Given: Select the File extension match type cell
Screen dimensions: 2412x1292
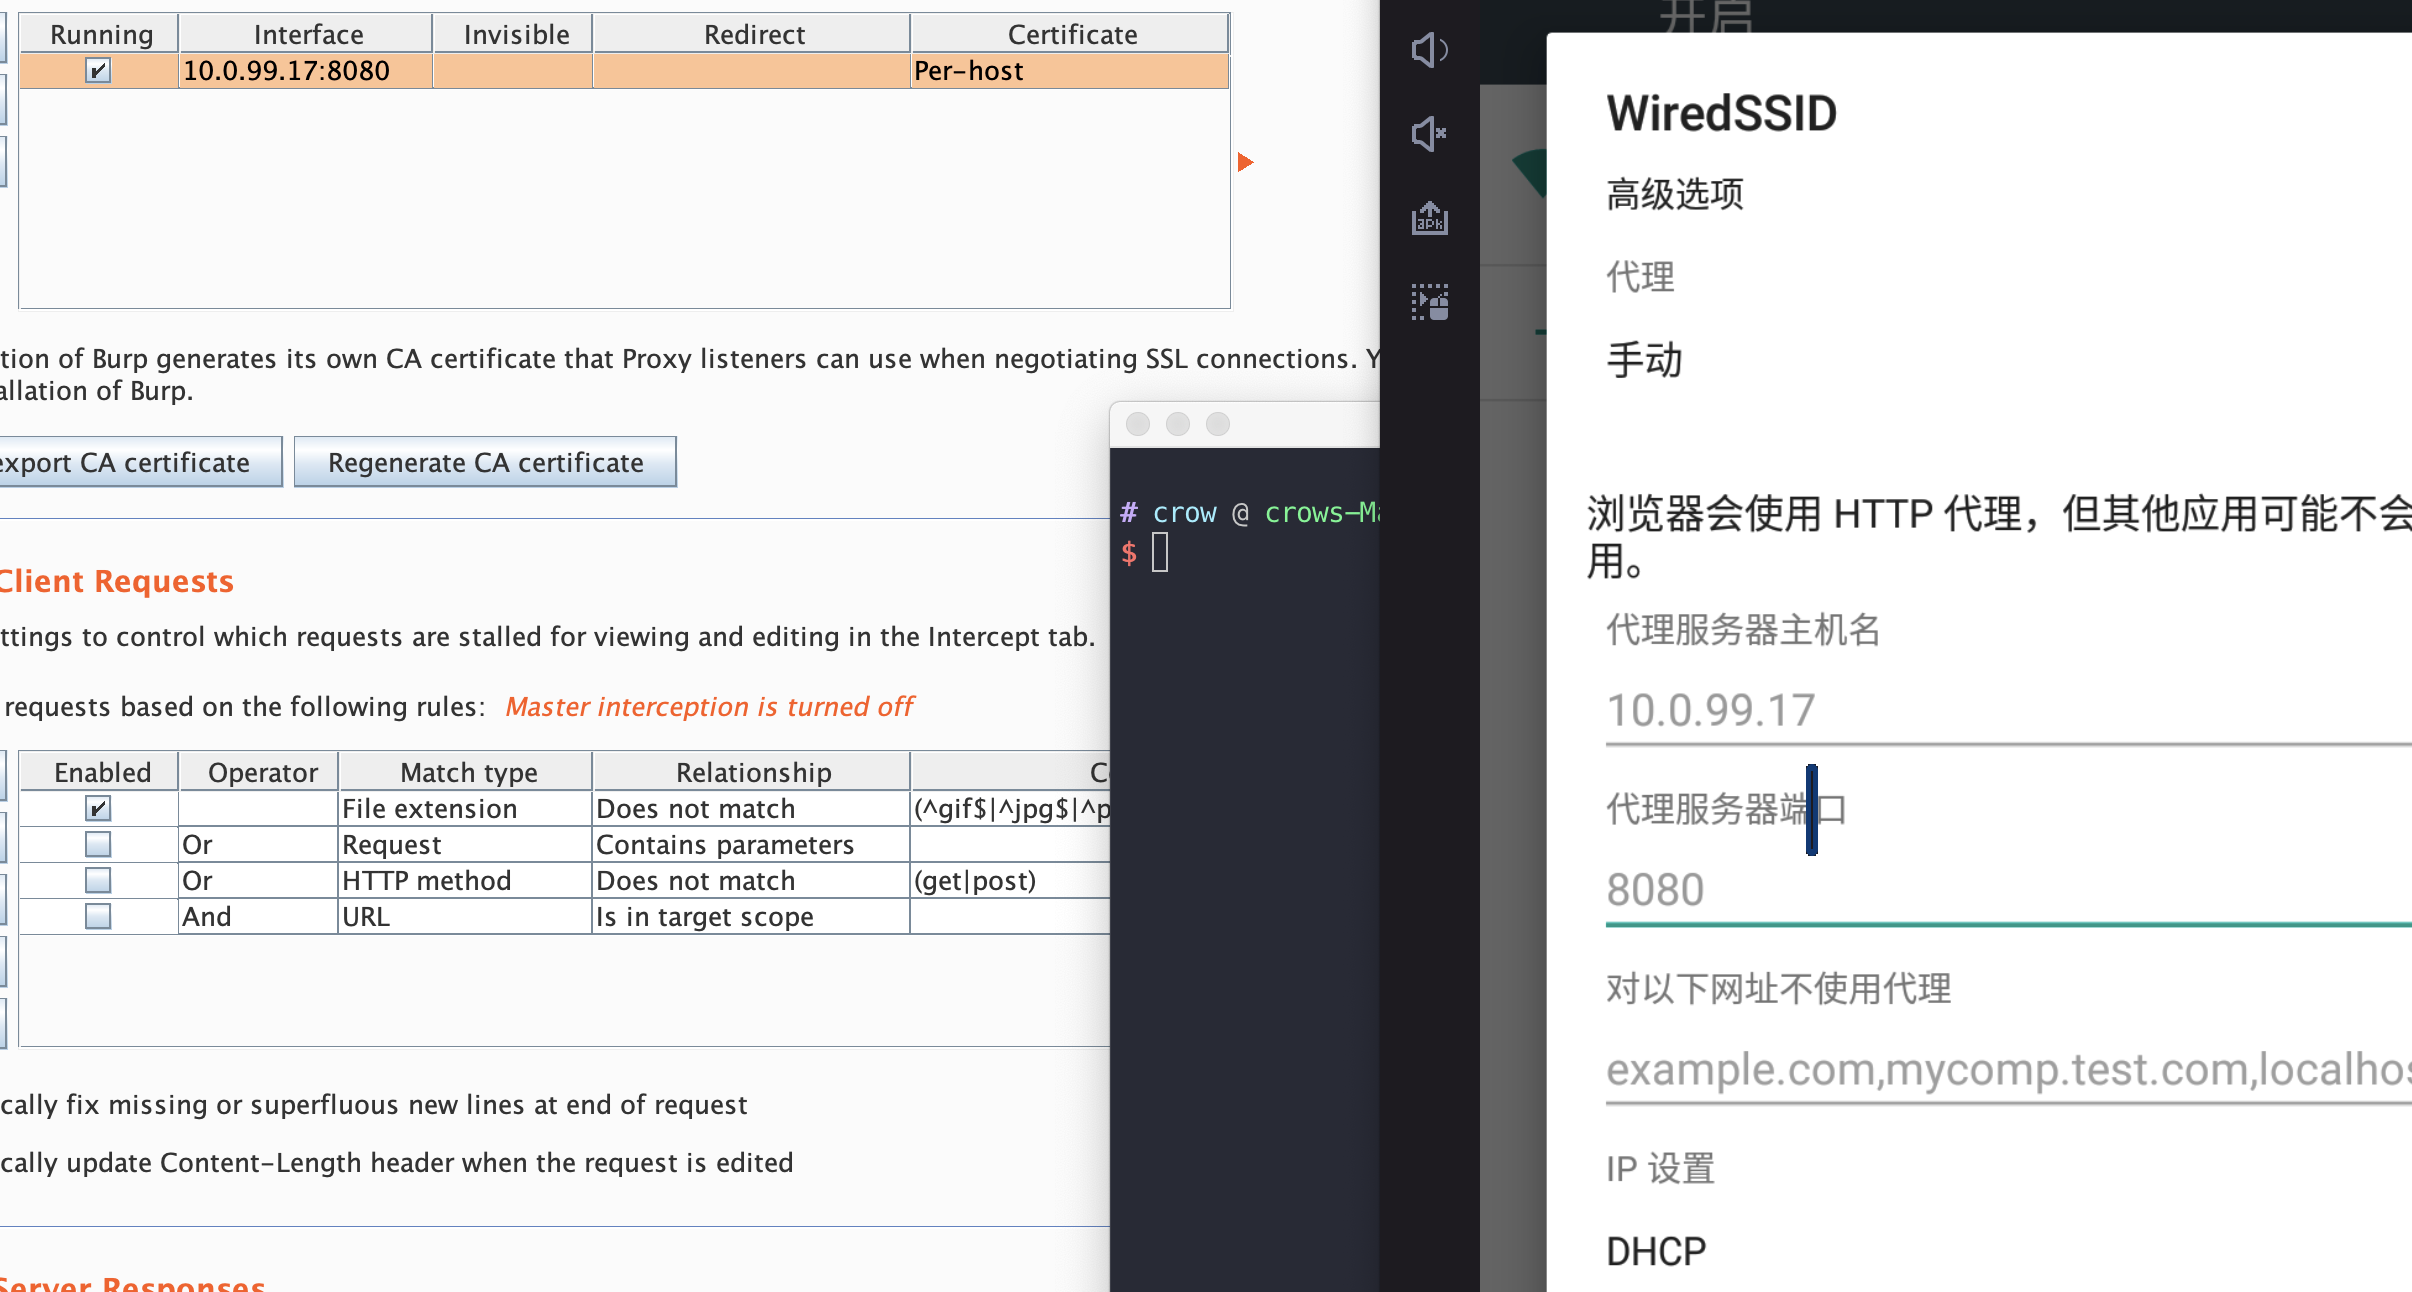Looking at the screenshot, I should [x=466, y=808].
